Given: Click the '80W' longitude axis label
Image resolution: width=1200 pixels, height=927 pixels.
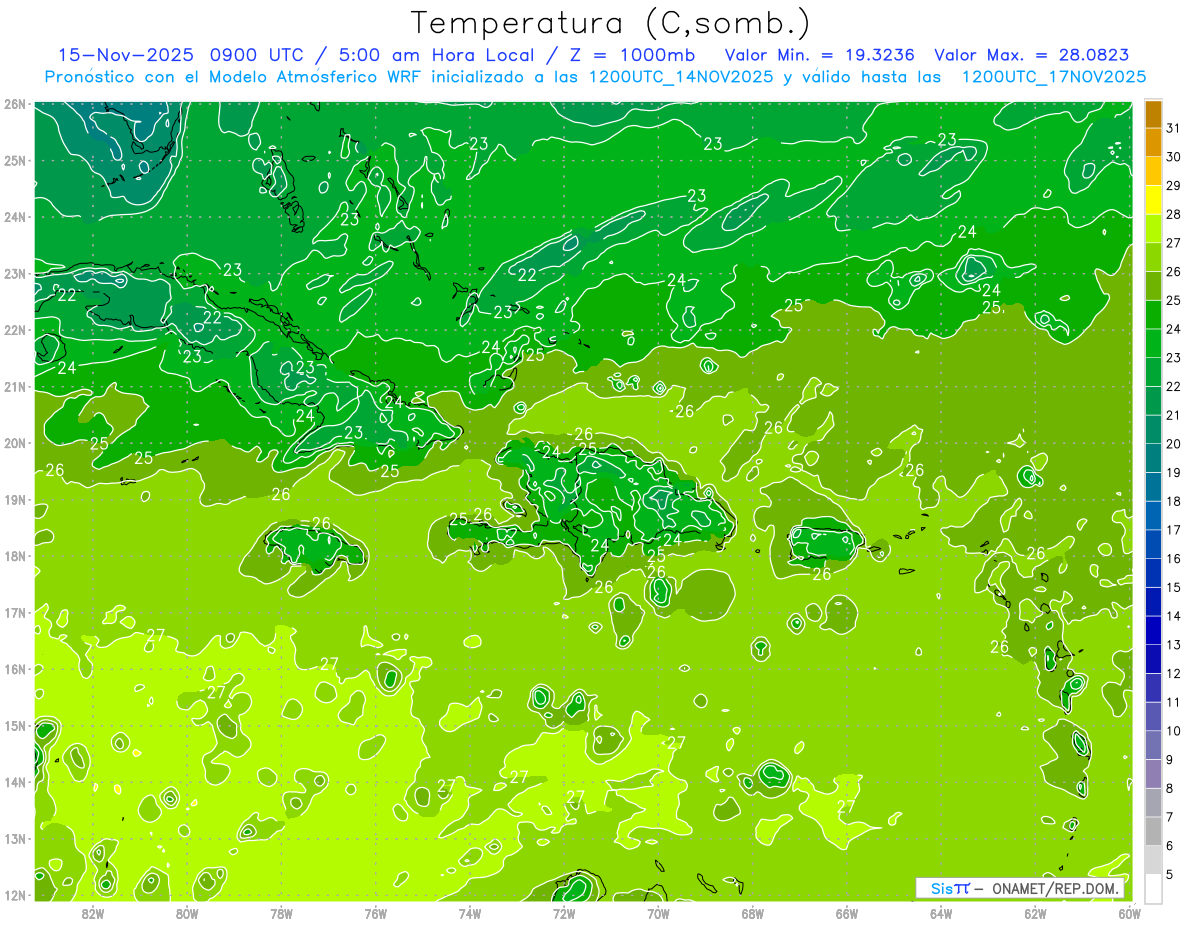Looking at the screenshot, I should pyautogui.click(x=187, y=913).
